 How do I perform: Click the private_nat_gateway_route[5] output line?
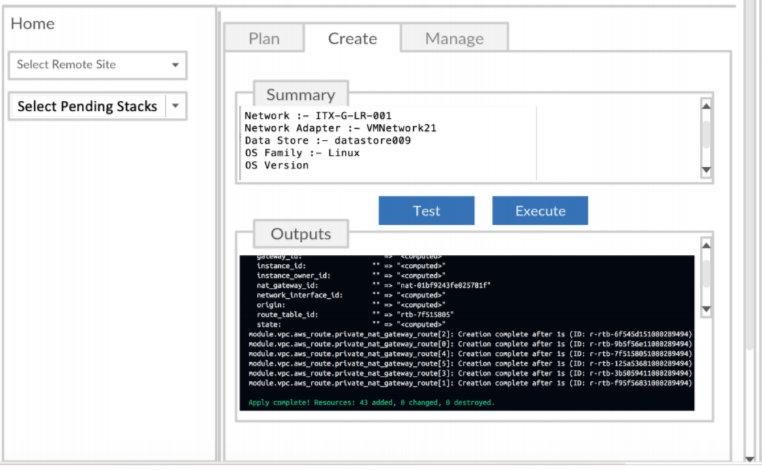tap(470, 364)
